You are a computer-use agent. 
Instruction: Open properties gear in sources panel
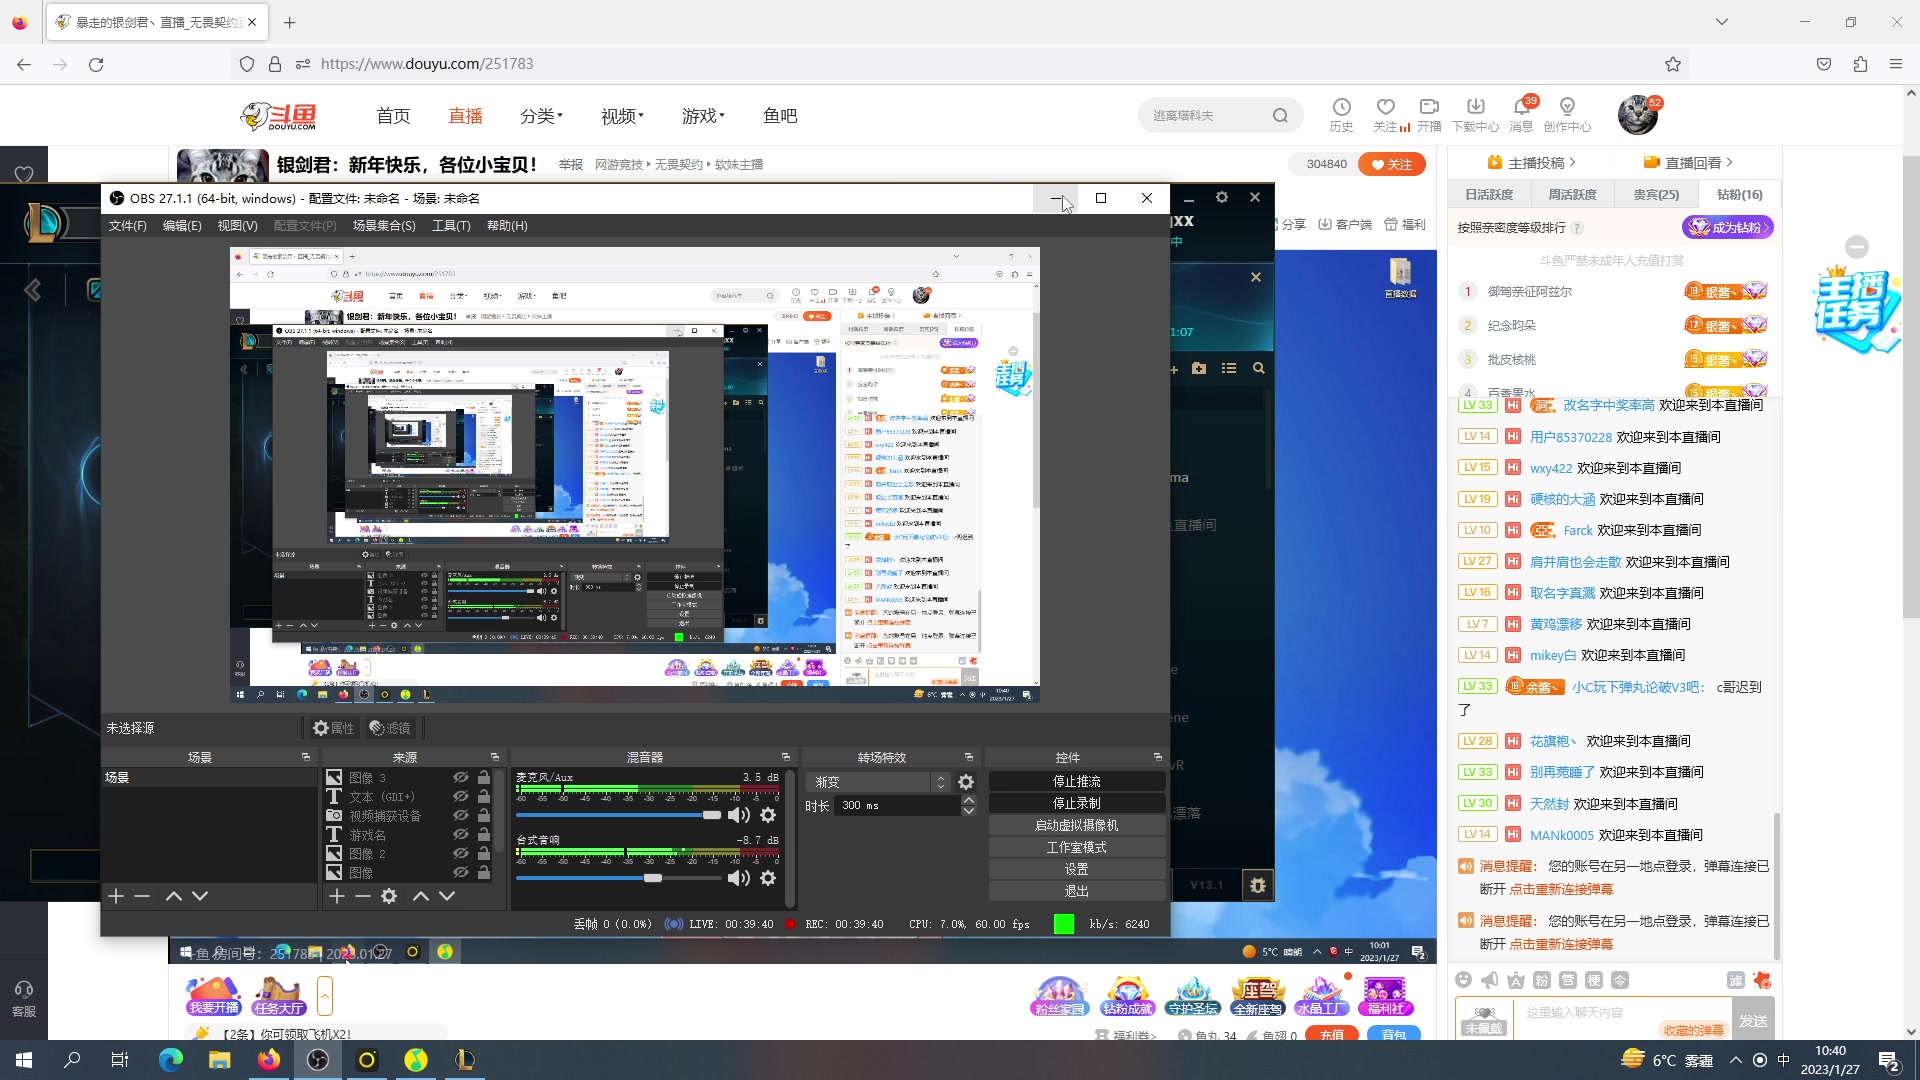click(x=389, y=896)
